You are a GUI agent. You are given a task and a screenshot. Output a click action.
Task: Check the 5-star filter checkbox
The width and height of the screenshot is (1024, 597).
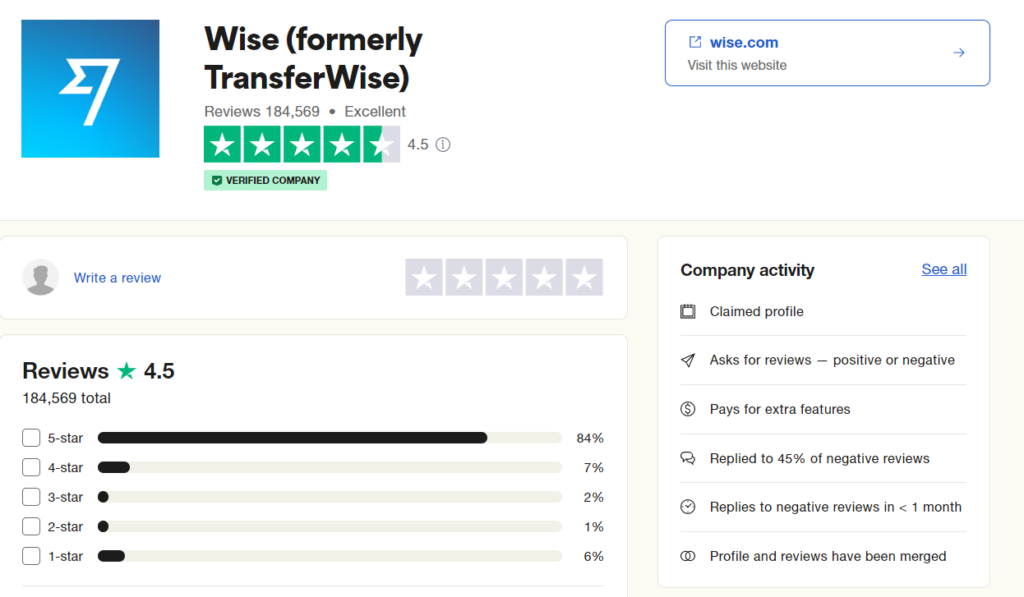(31, 438)
